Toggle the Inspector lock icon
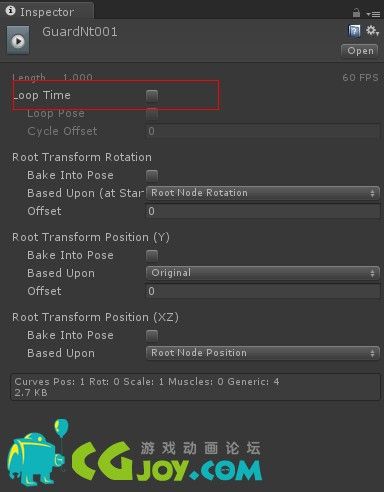The image size is (384, 492). pos(356,13)
